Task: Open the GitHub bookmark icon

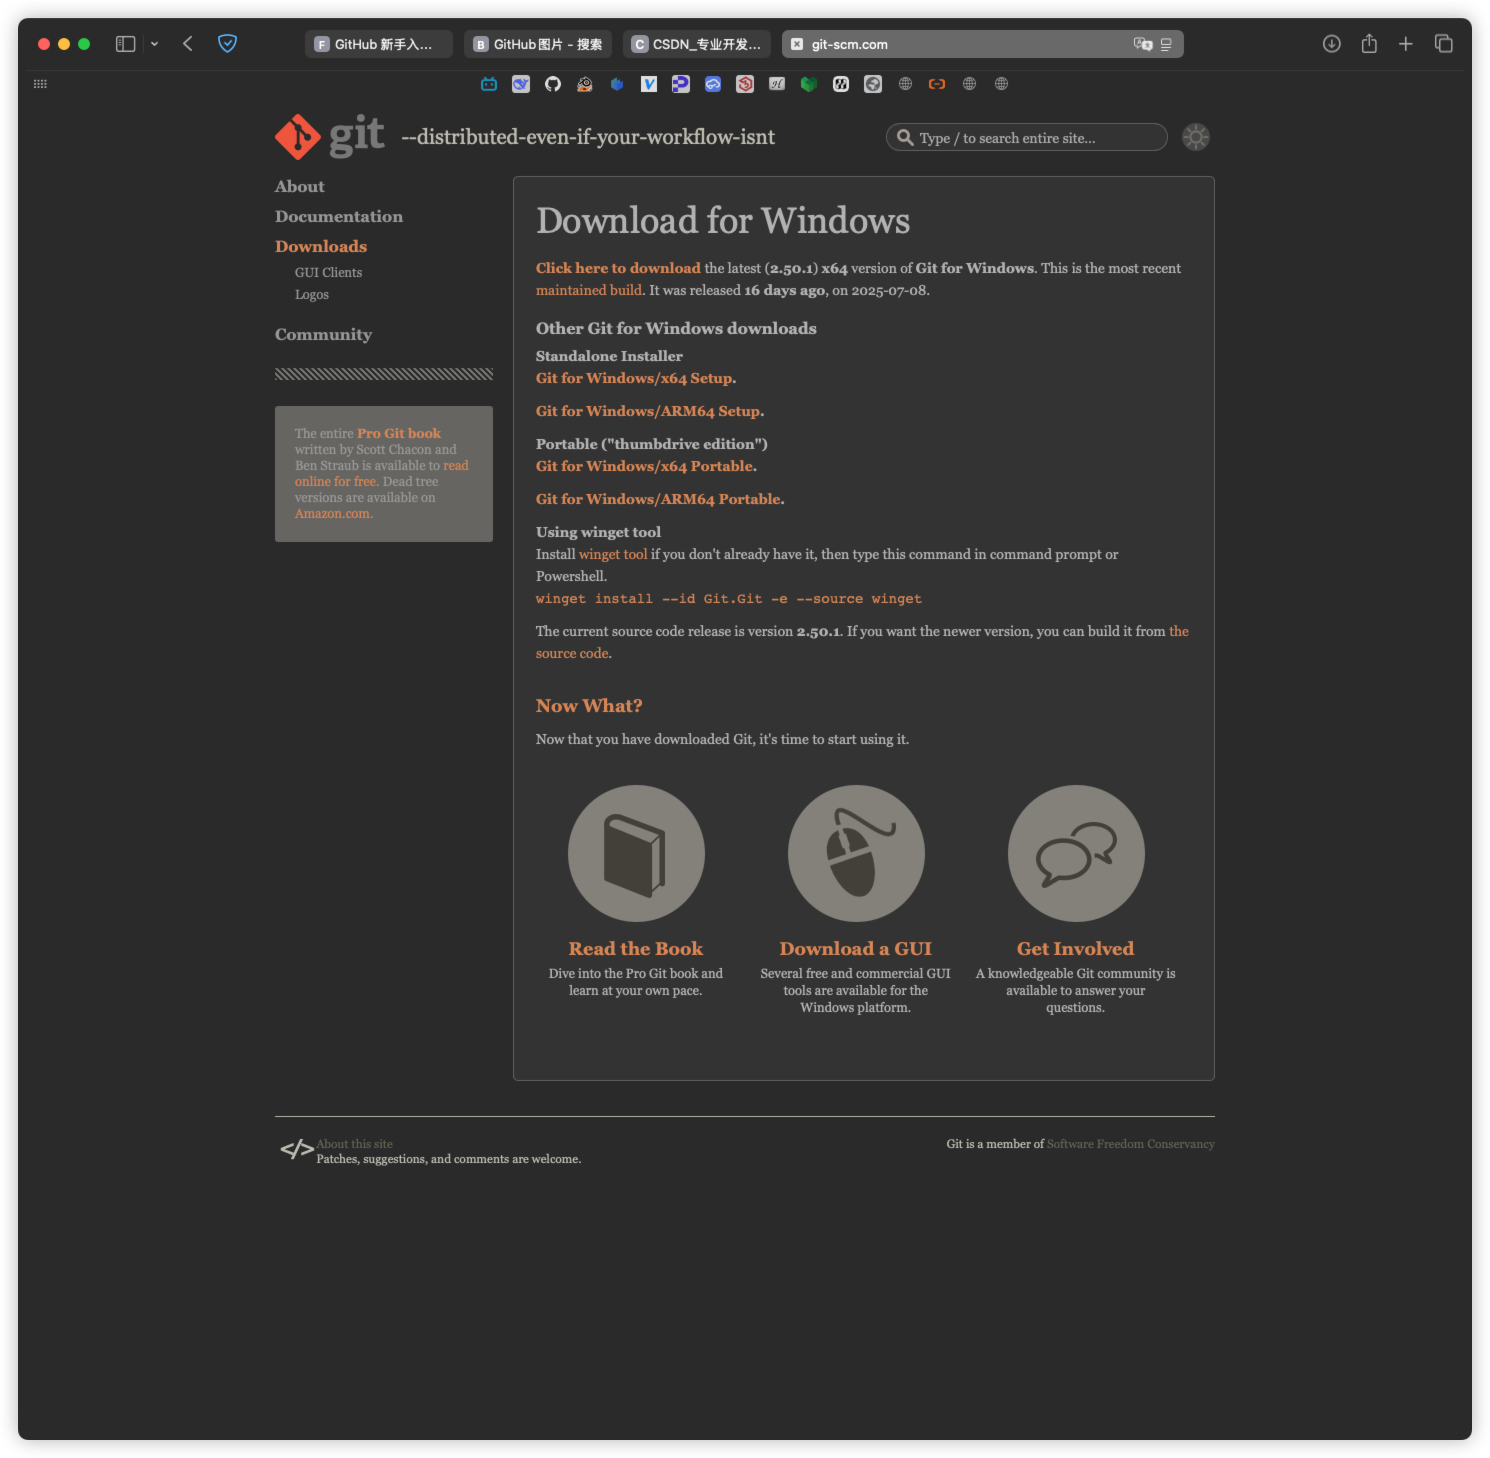Action: [x=553, y=84]
